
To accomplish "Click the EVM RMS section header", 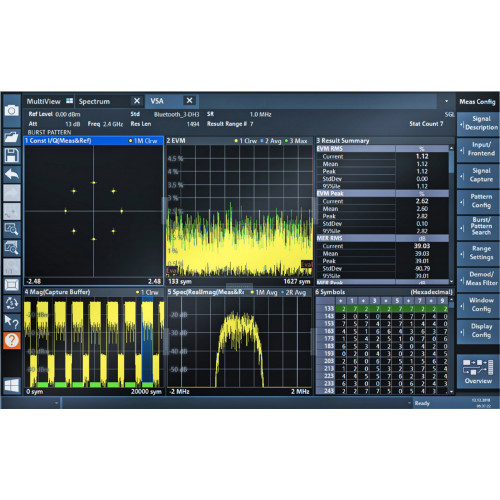I will (x=382, y=149).
